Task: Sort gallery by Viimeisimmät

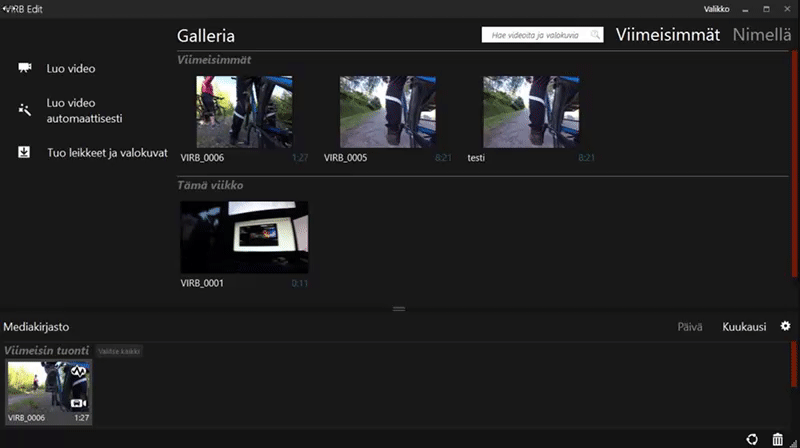Action: pyautogui.click(x=667, y=35)
